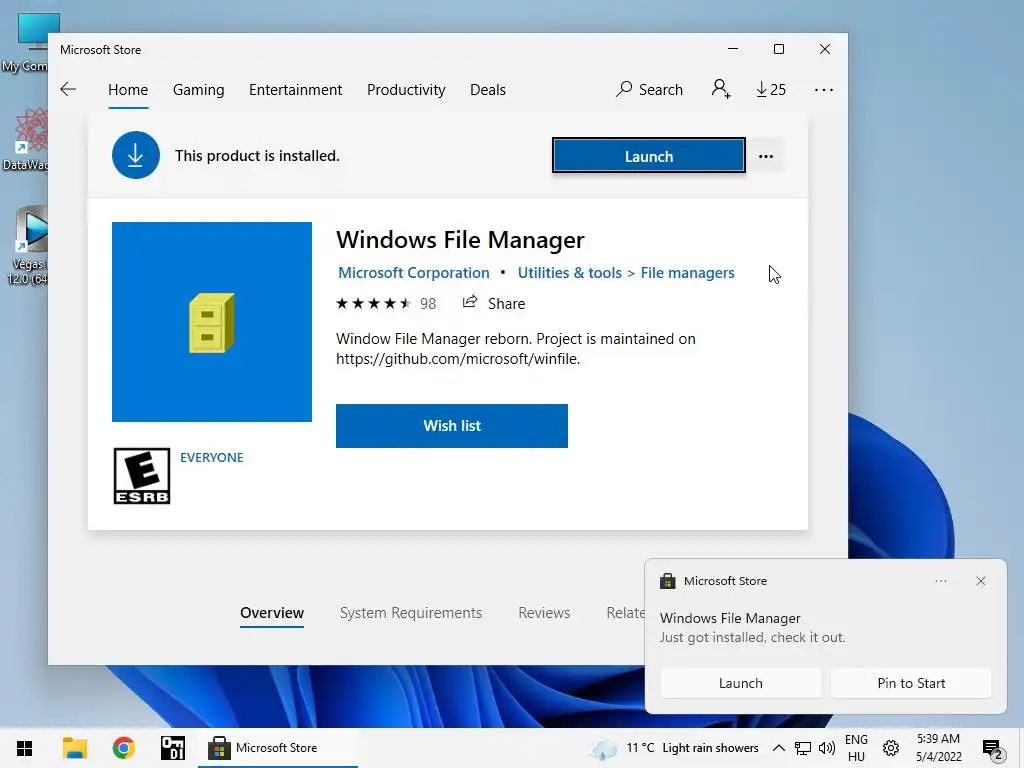Click Launch in the notification toast

(741, 683)
